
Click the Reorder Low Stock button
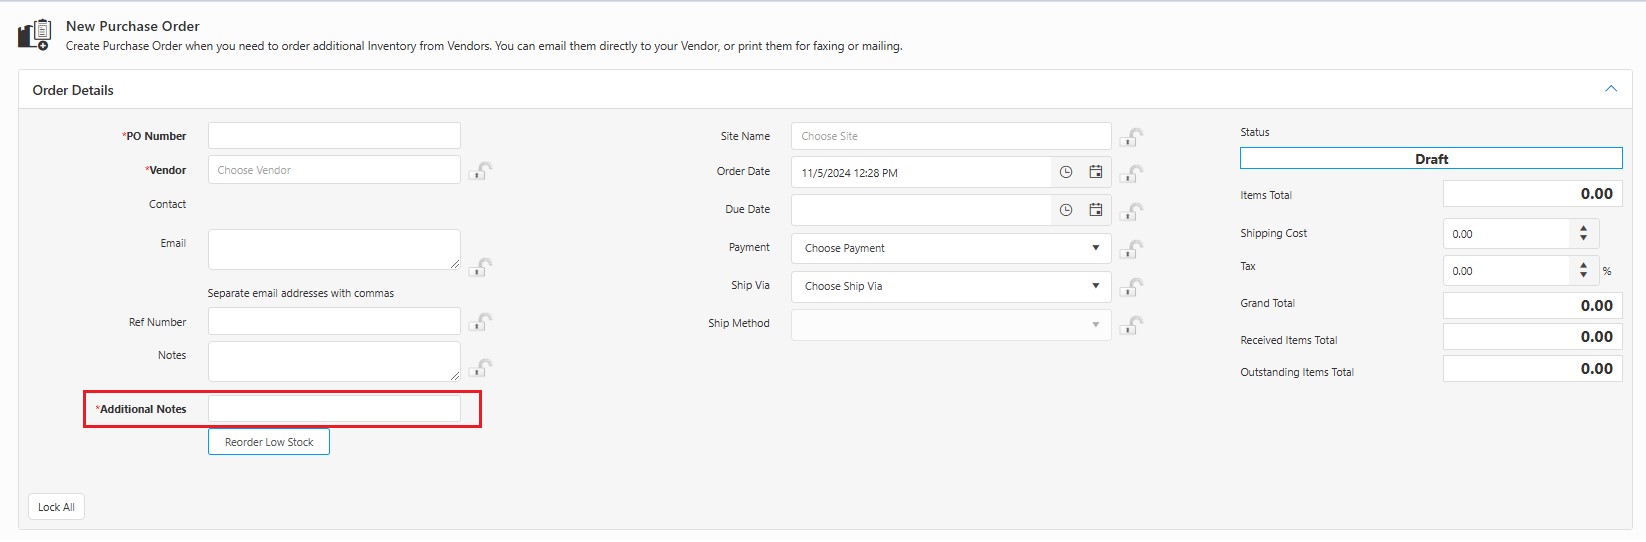(x=269, y=442)
